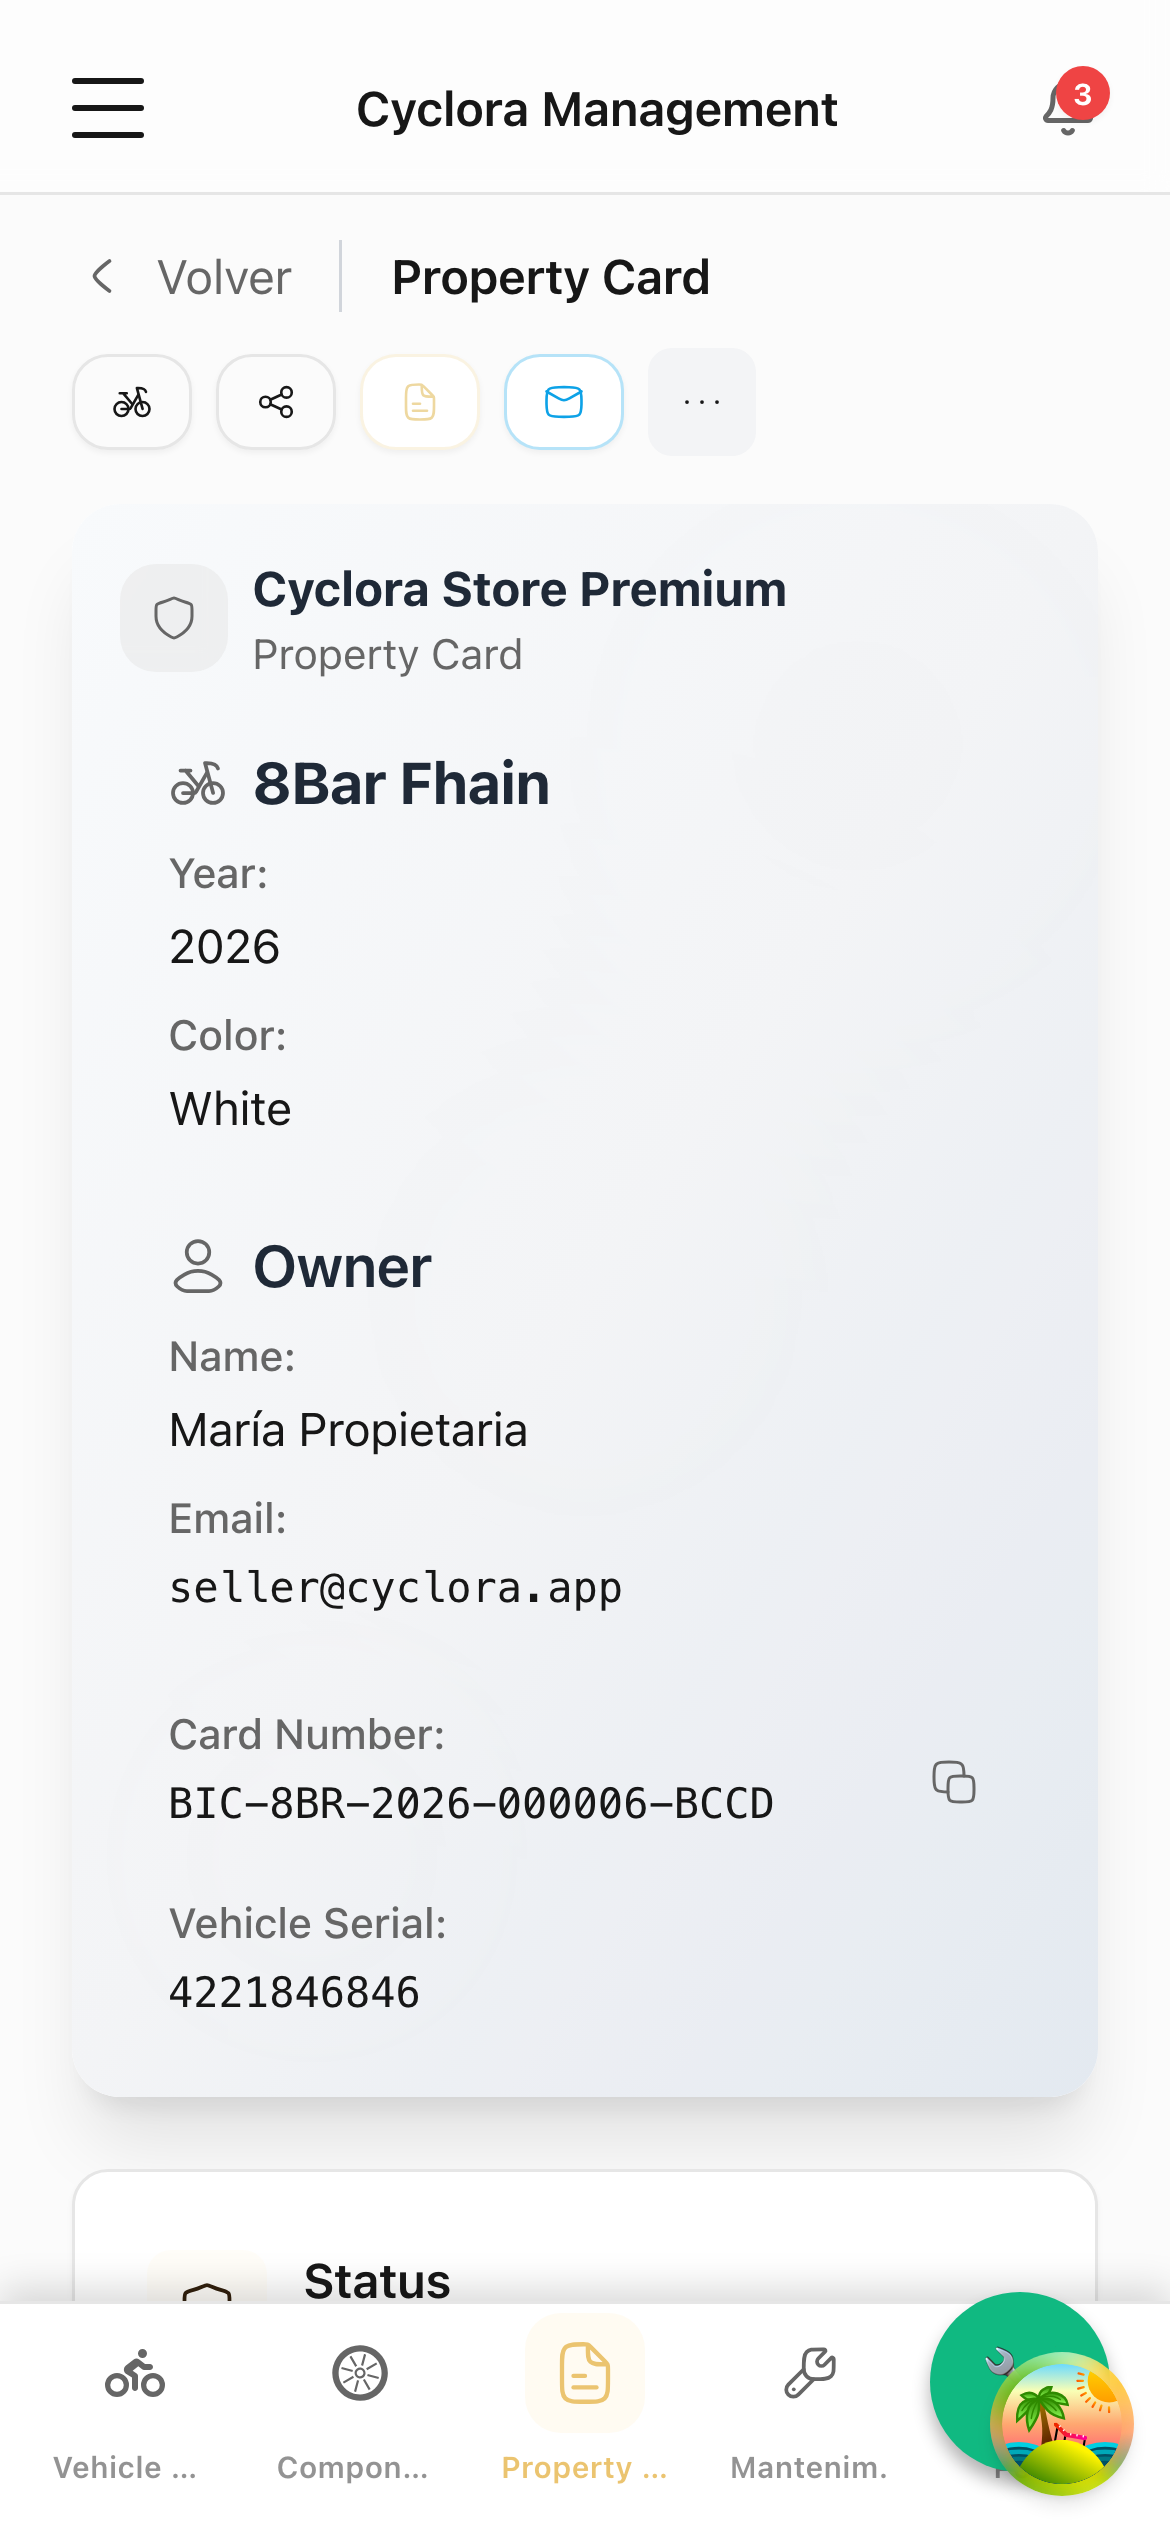Viewport: 1170px width, 2532px height.
Task: Click the 8Bar Fhain bike title
Action: (401, 783)
